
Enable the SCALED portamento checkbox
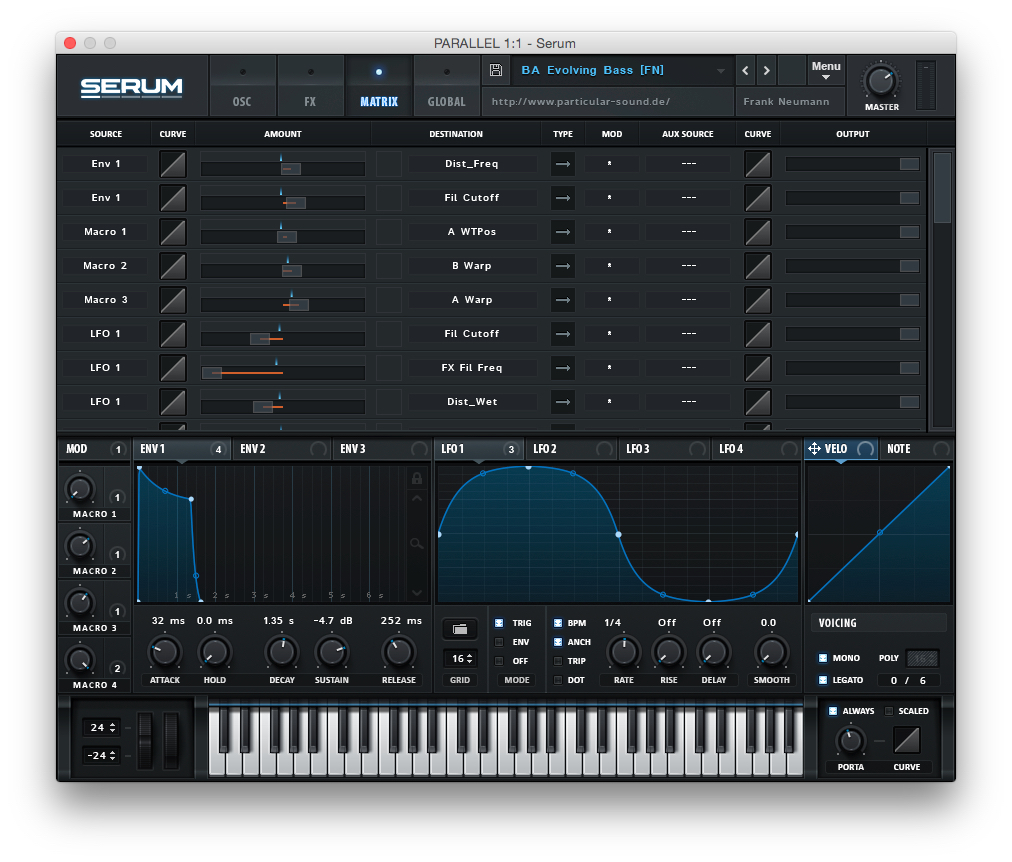[x=889, y=711]
